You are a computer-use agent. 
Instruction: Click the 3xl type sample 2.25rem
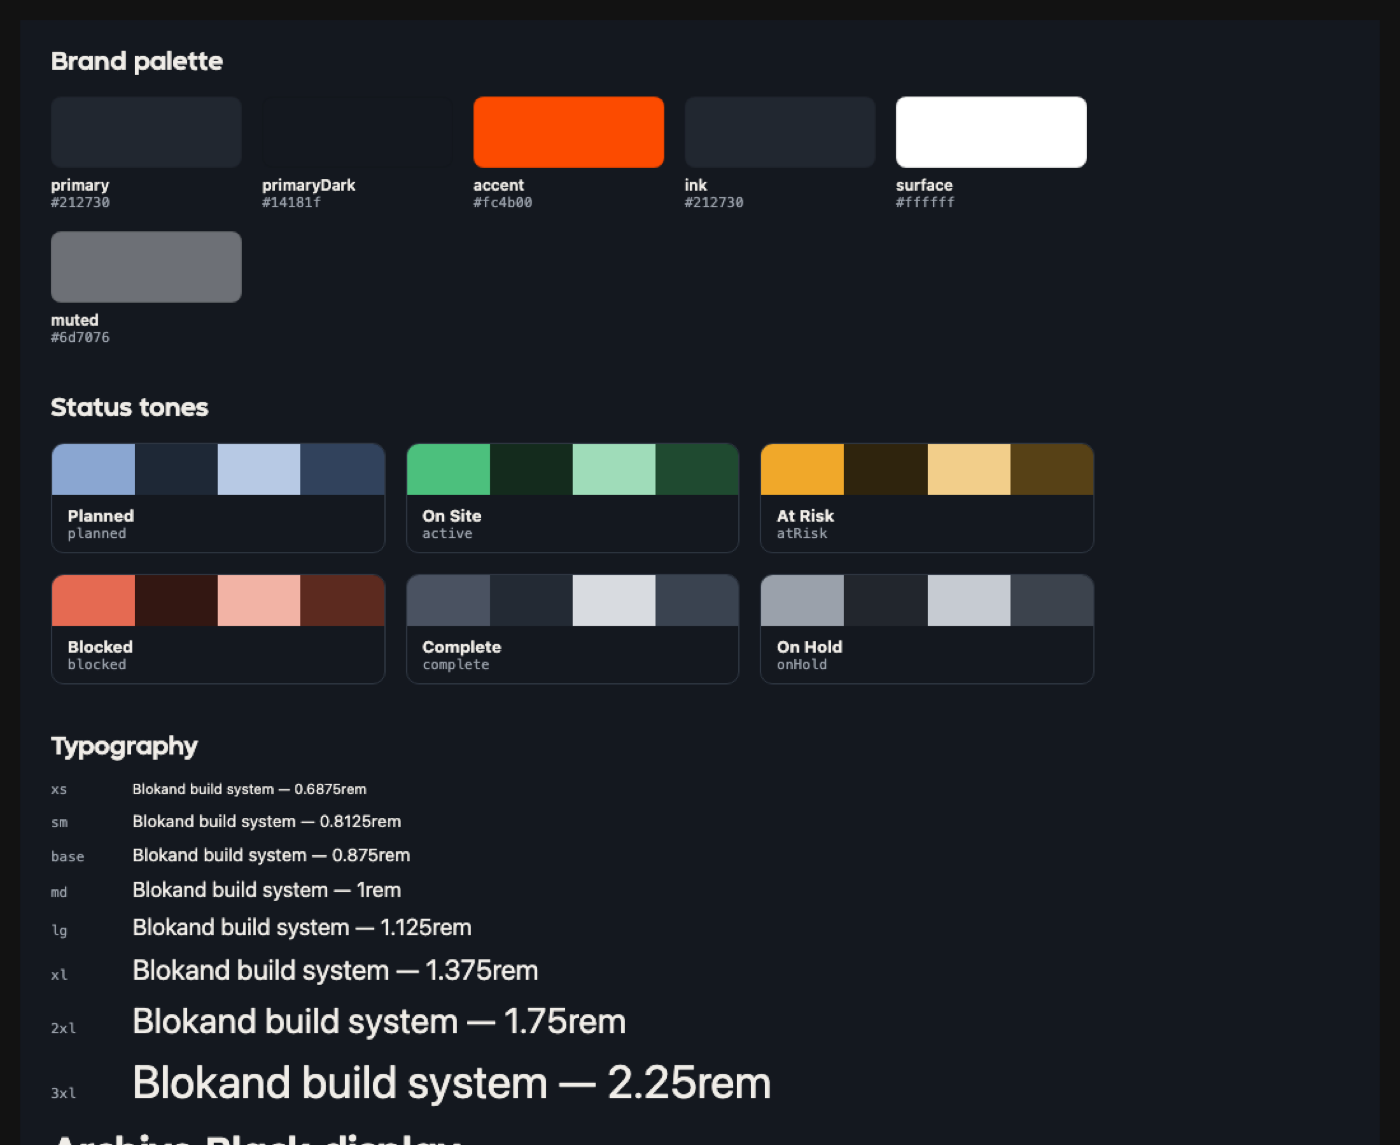pyautogui.click(x=452, y=1083)
